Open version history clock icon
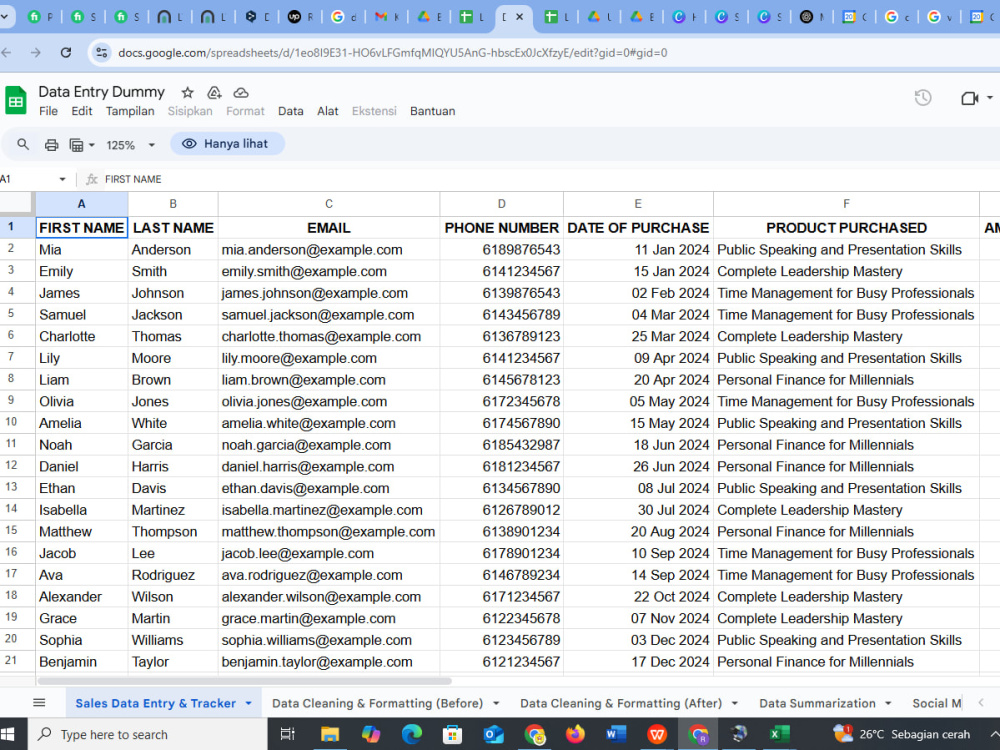This screenshot has width=1000, height=750. [923, 98]
